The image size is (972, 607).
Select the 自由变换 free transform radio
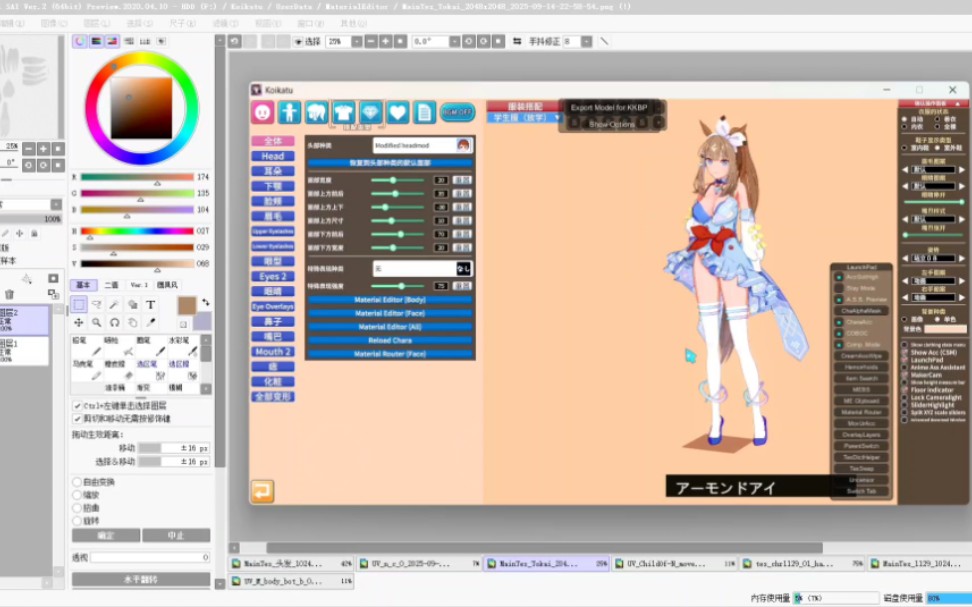pos(77,482)
